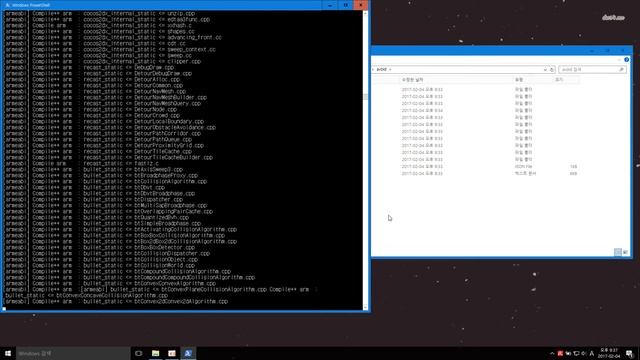Switch Explorer to details view icon

618,252
